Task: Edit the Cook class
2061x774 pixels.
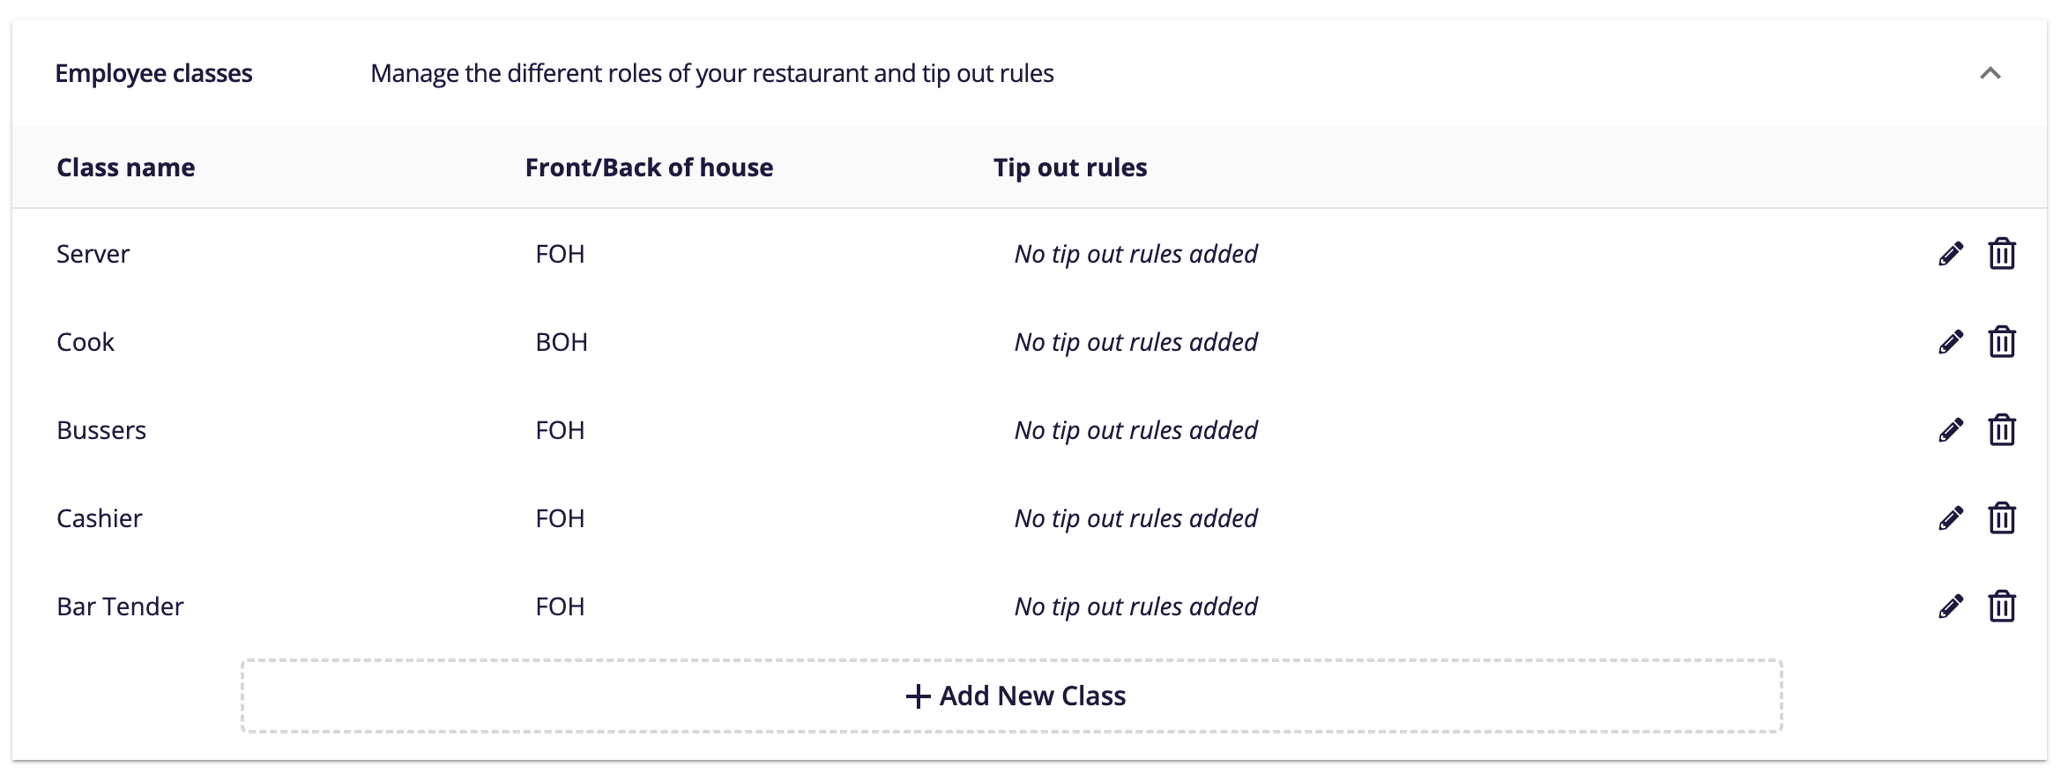Action: click(1950, 342)
